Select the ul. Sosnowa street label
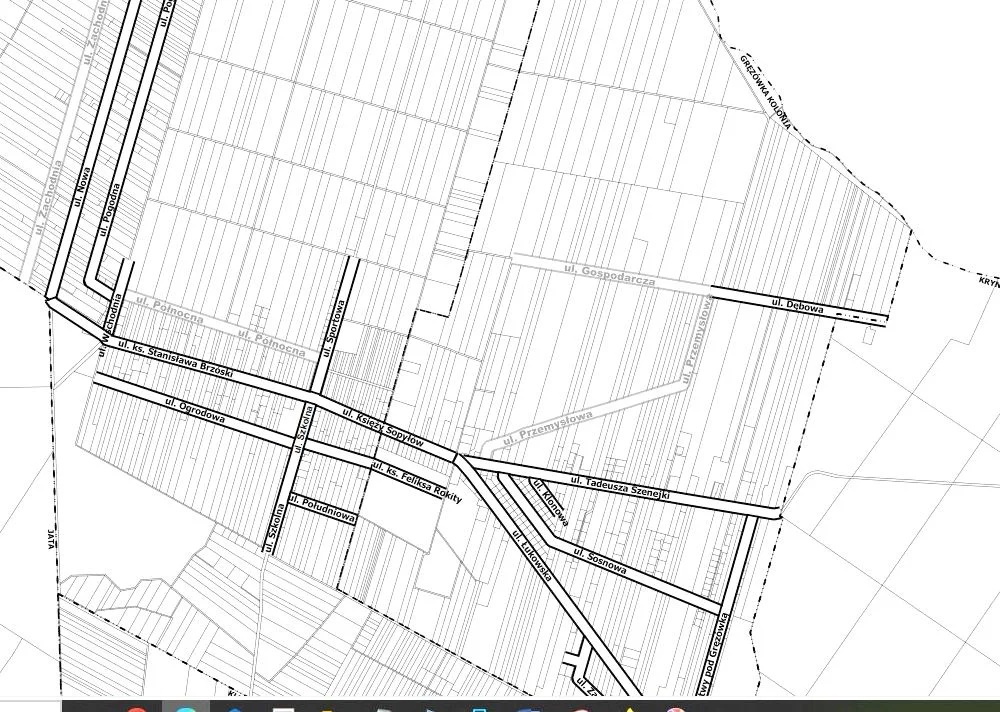The height and width of the screenshot is (712, 1000). (600, 560)
